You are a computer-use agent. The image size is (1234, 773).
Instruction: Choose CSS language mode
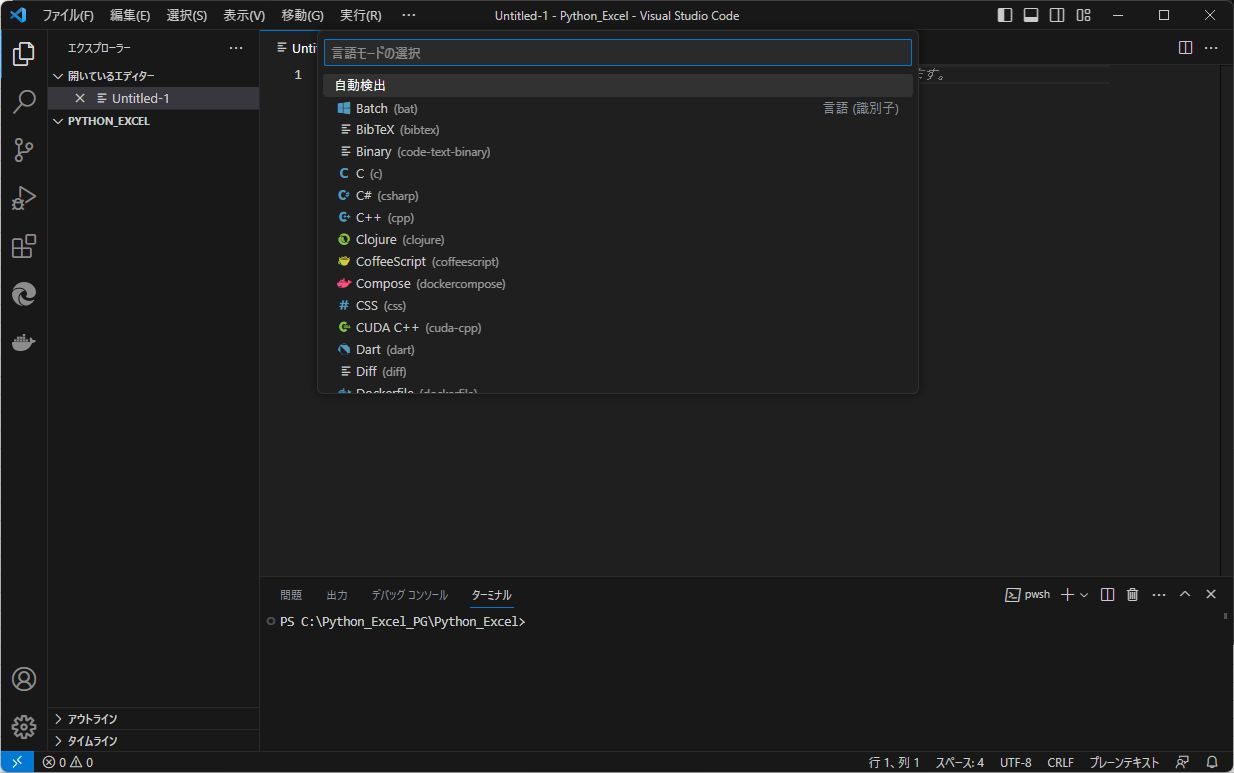[618, 306]
